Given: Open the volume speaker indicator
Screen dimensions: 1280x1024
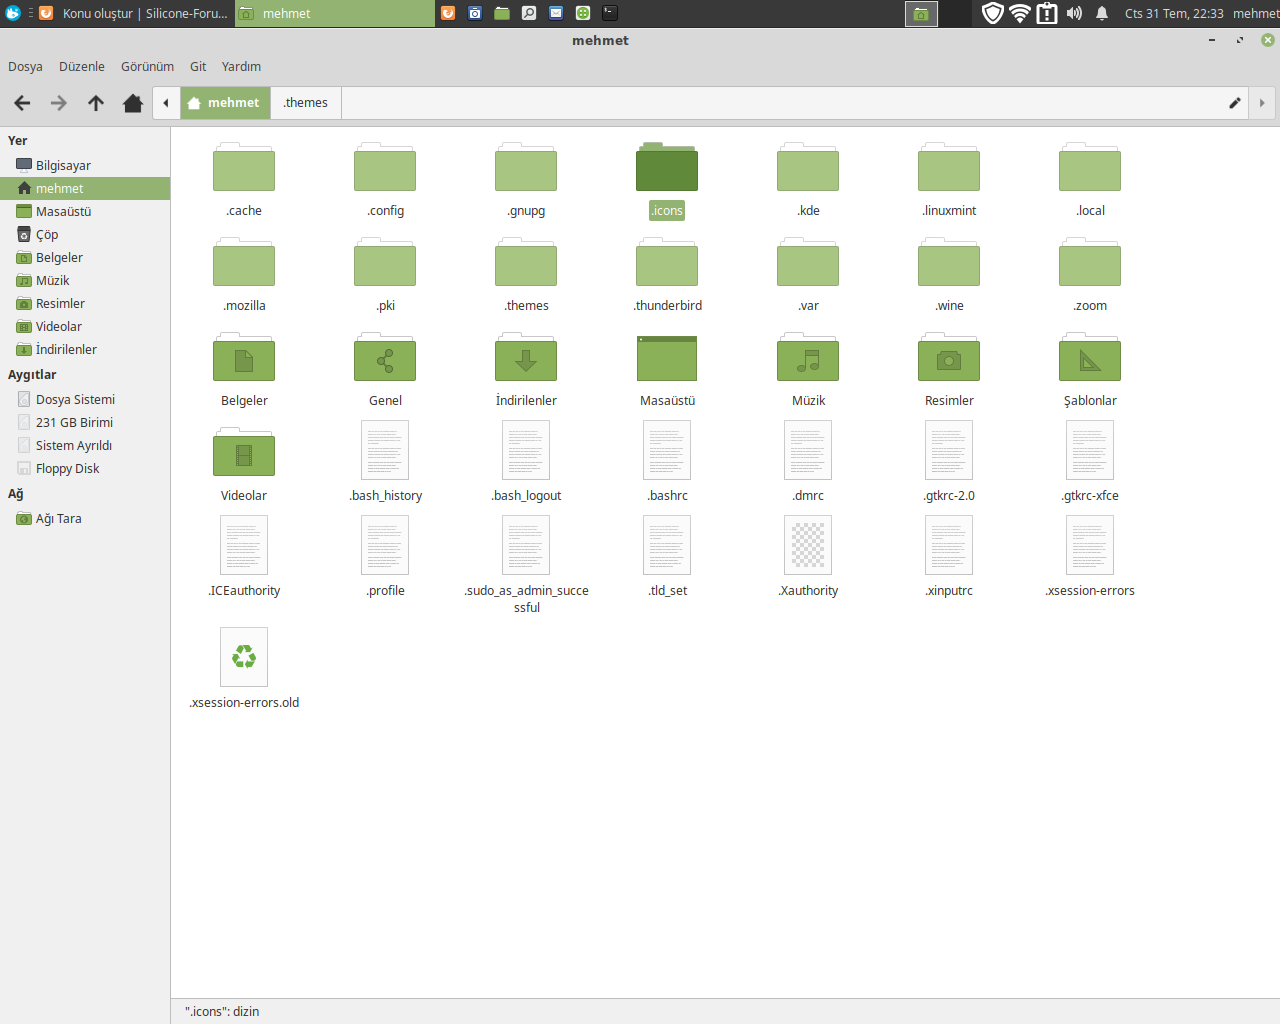Looking at the screenshot, I should point(1074,13).
